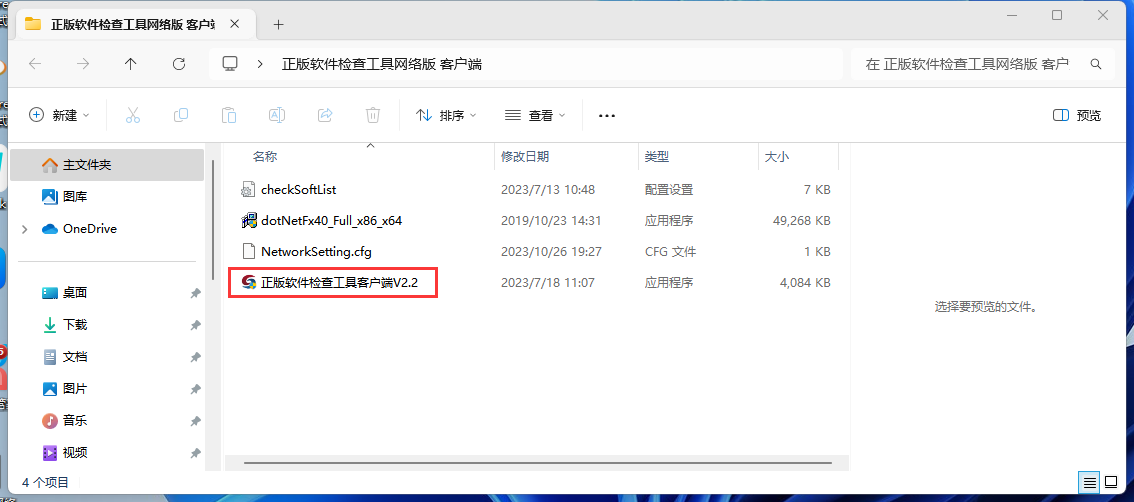The image size is (1134, 502).
Task: Click the Share icon in toolbar
Action: (325, 115)
